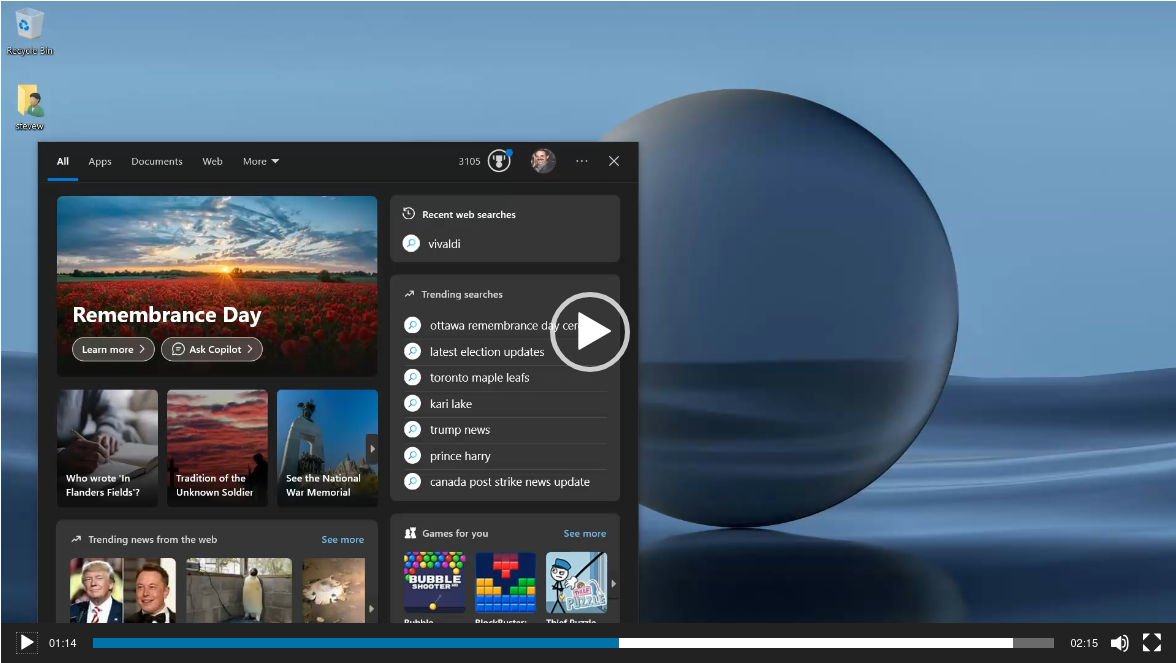Click search icon beside canada post strike
This screenshot has height=663, width=1176.
click(x=412, y=482)
